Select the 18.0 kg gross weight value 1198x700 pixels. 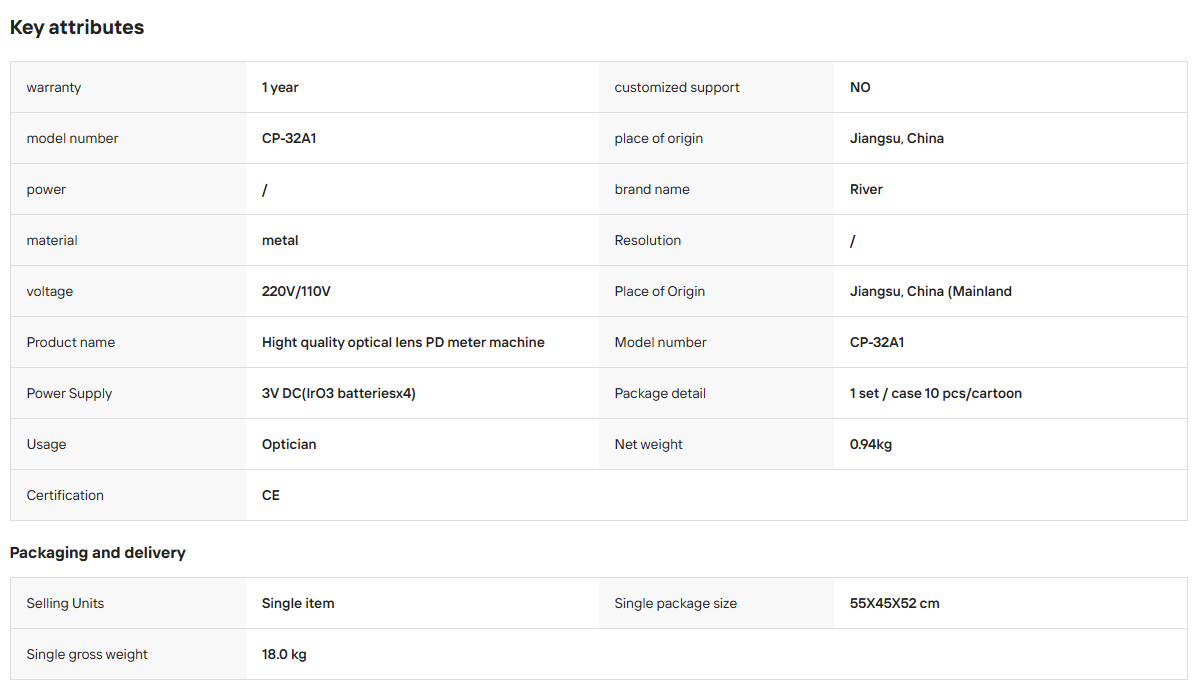pyautogui.click(x=283, y=654)
